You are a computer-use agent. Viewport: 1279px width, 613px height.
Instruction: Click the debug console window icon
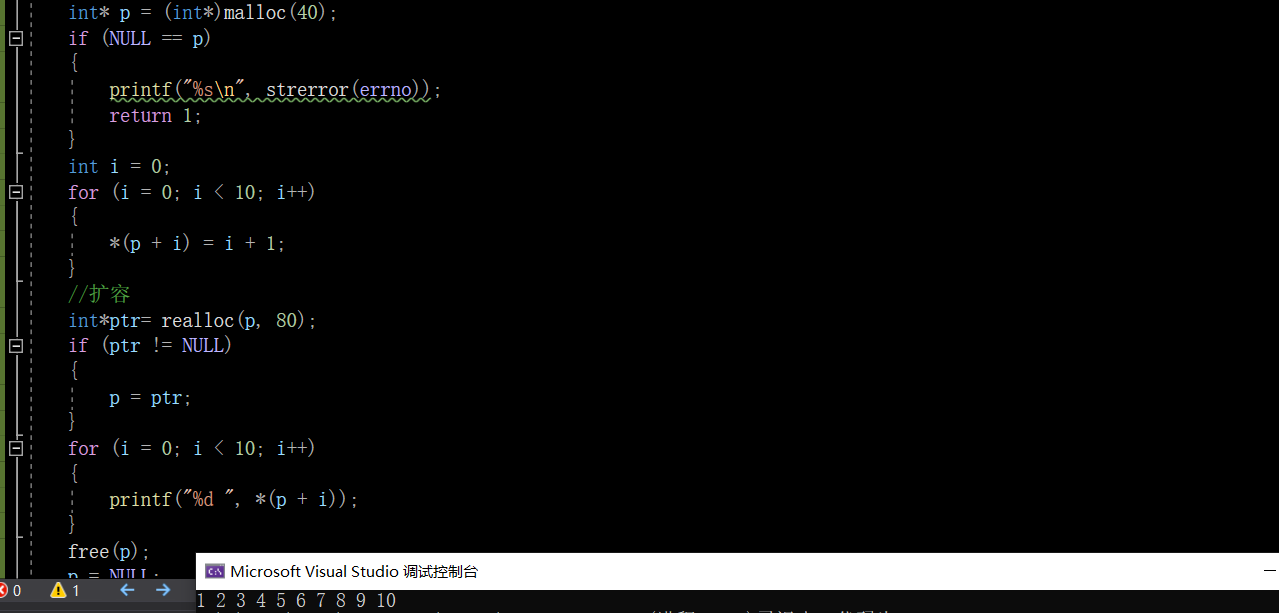click(x=214, y=571)
